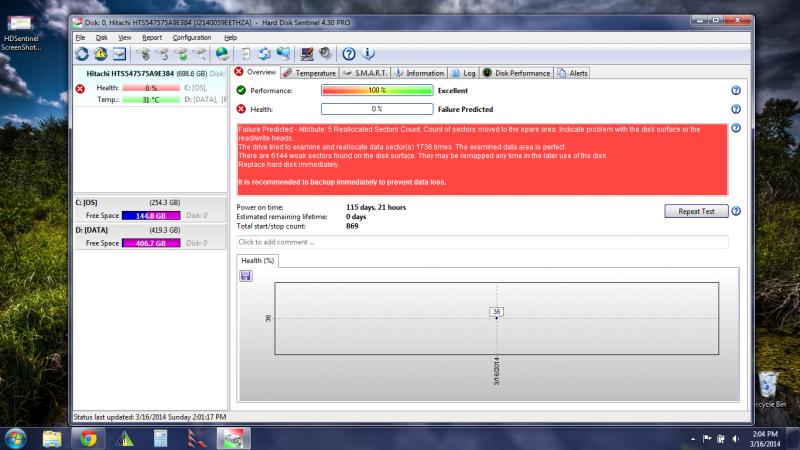
Task: Click the taskbar clock showing 2:04 PM
Action: (765, 439)
